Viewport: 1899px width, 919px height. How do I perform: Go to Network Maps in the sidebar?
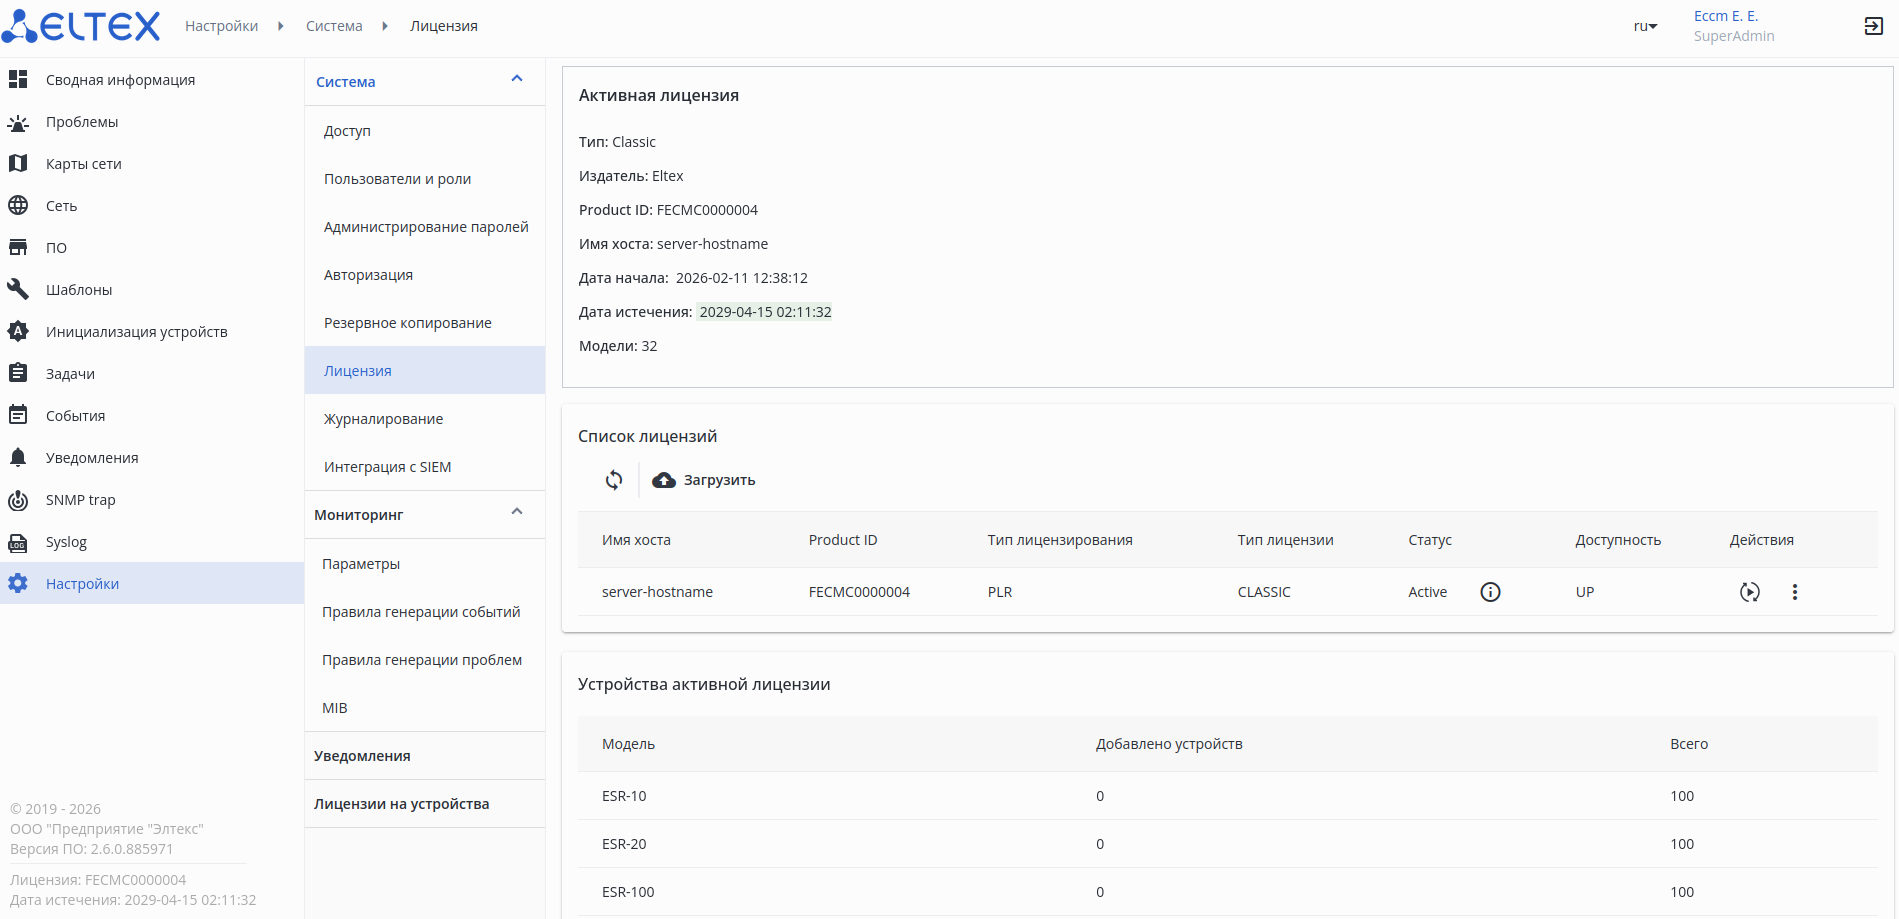[83, 164]
